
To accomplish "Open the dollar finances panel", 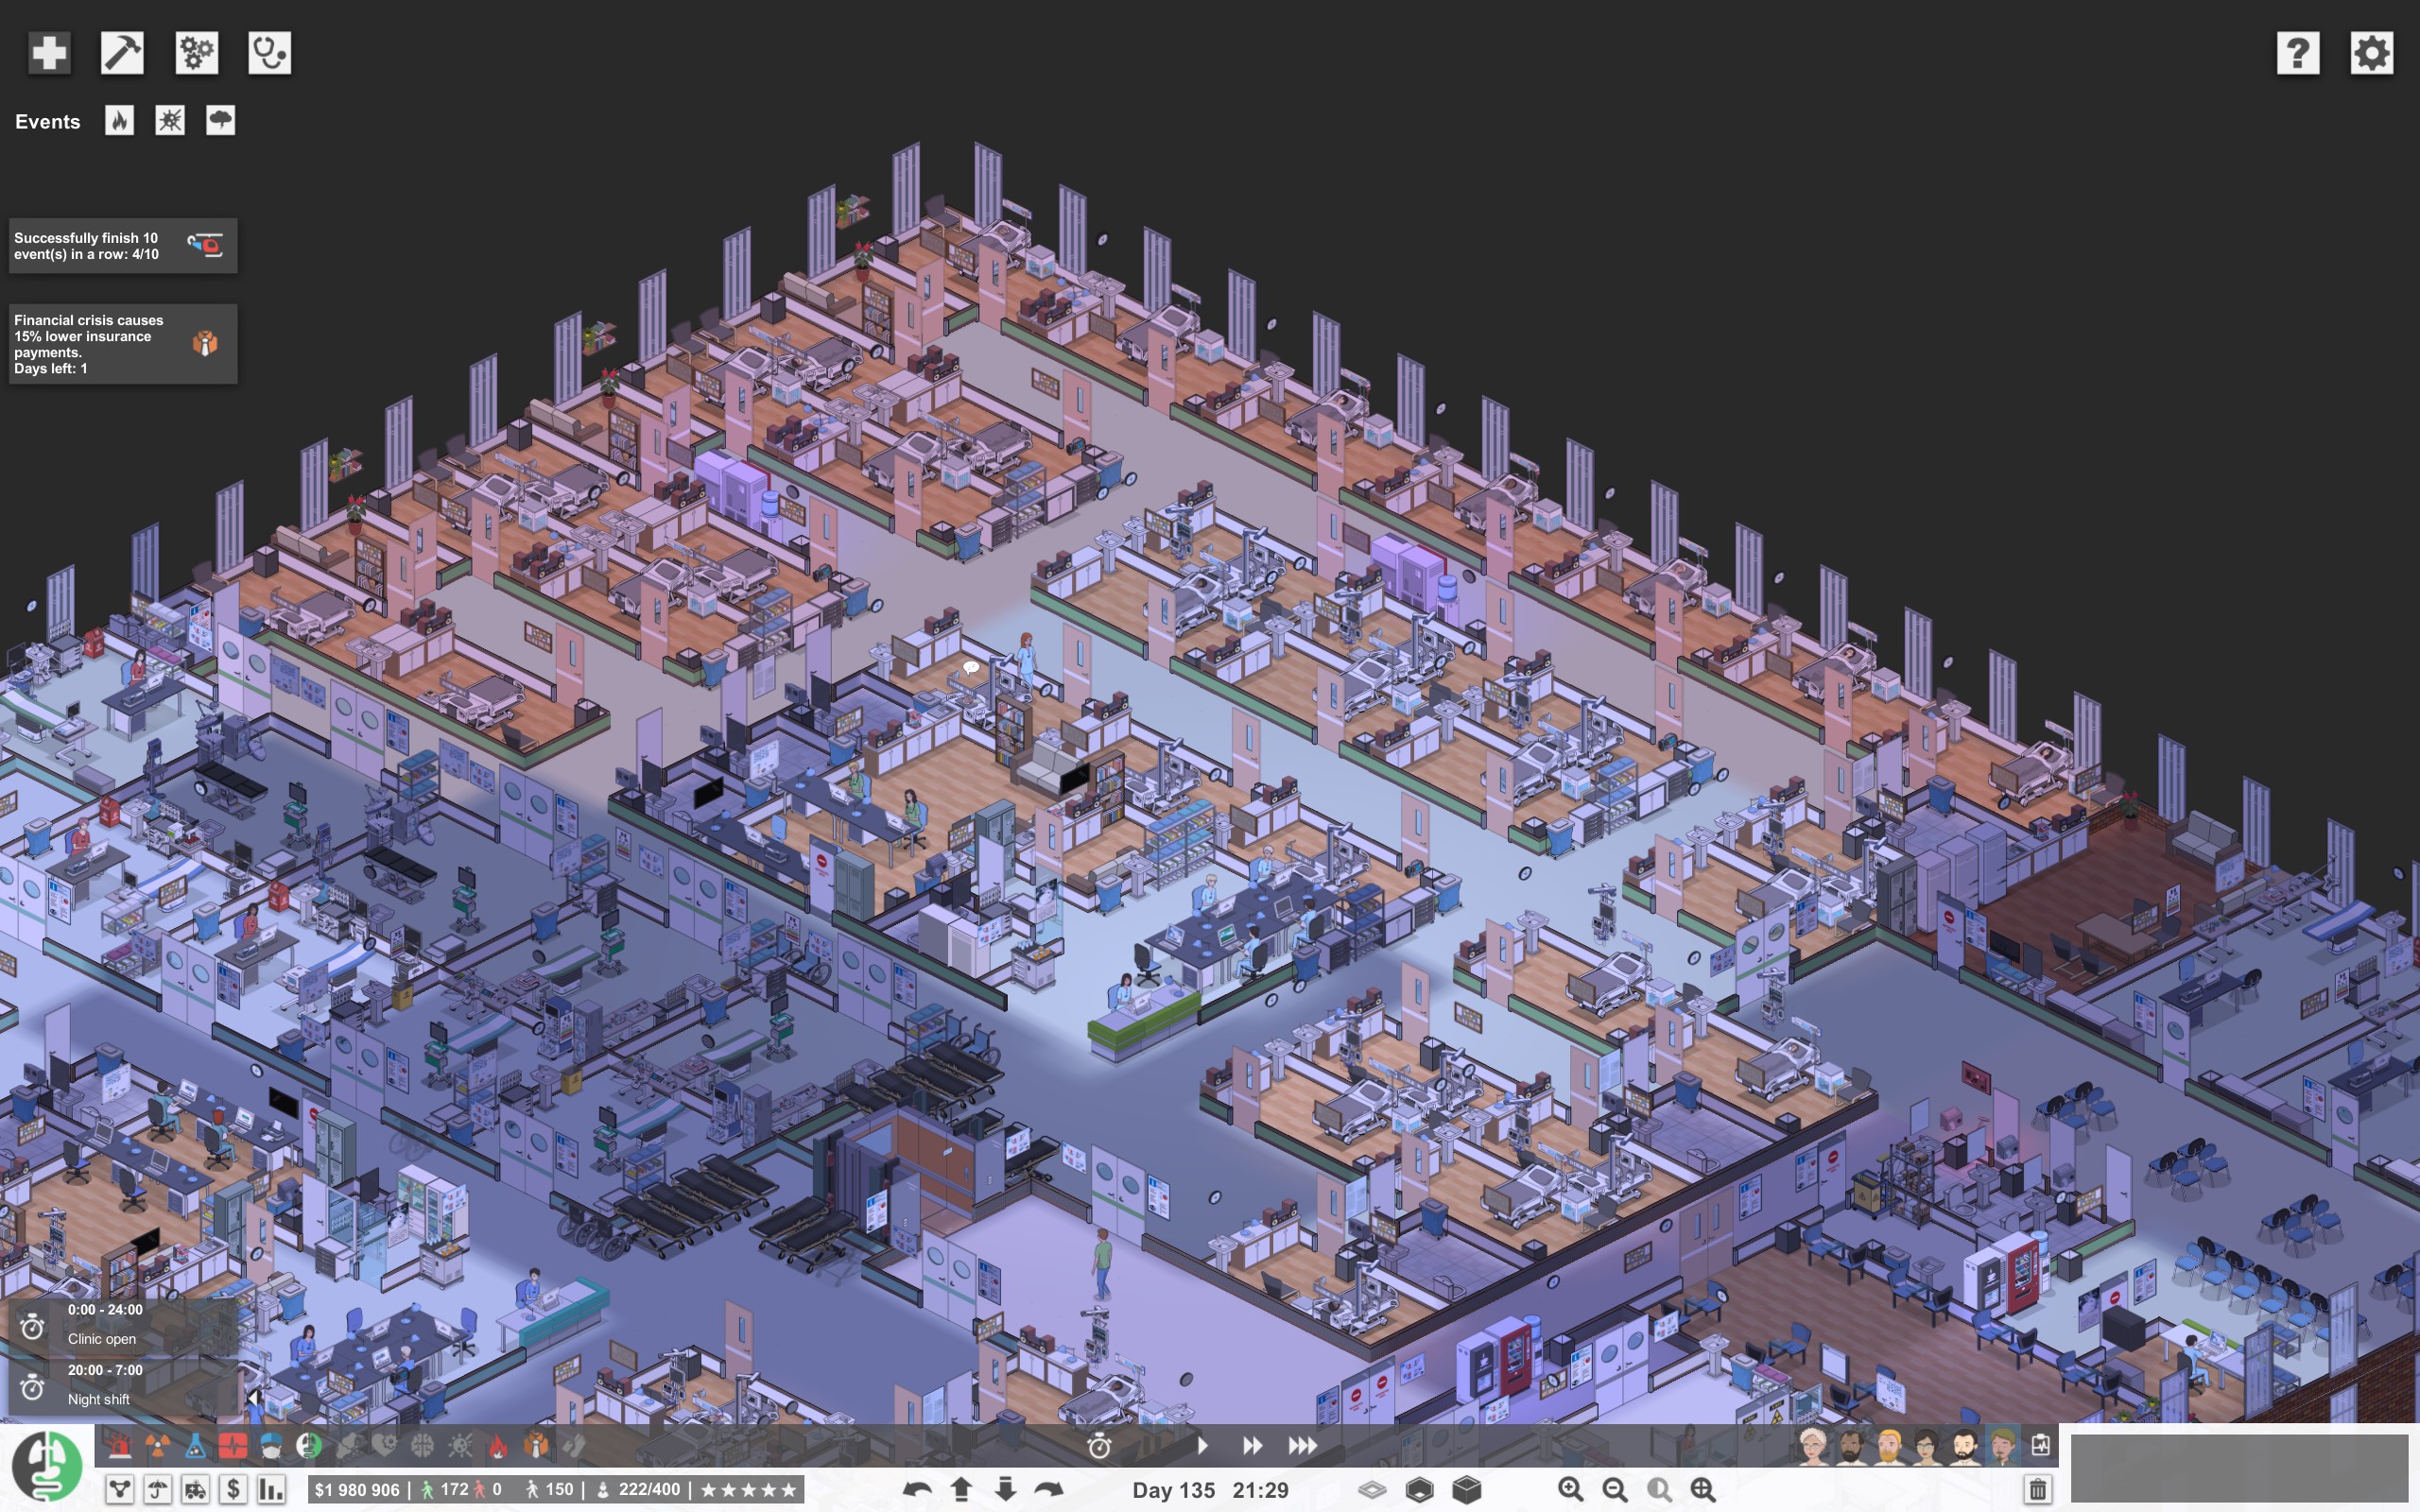I will (x=233, y=1489).
